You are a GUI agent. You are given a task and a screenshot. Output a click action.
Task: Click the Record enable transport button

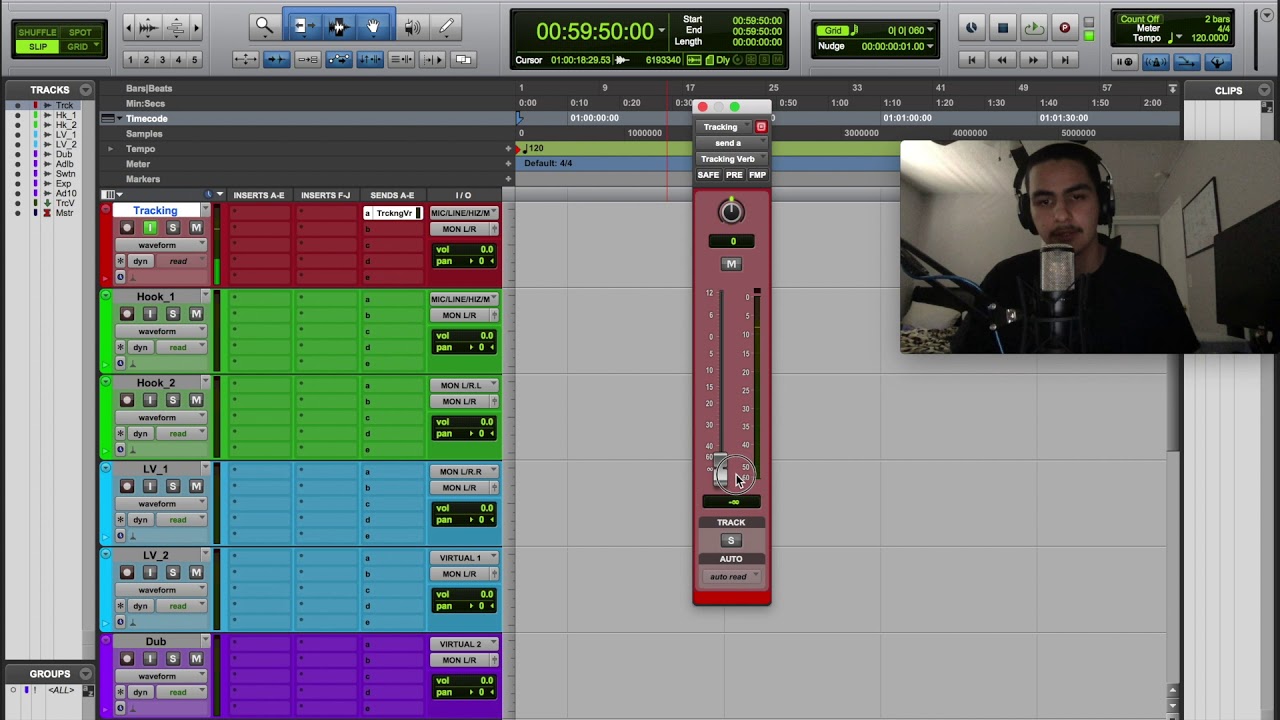click(1065, 28)
